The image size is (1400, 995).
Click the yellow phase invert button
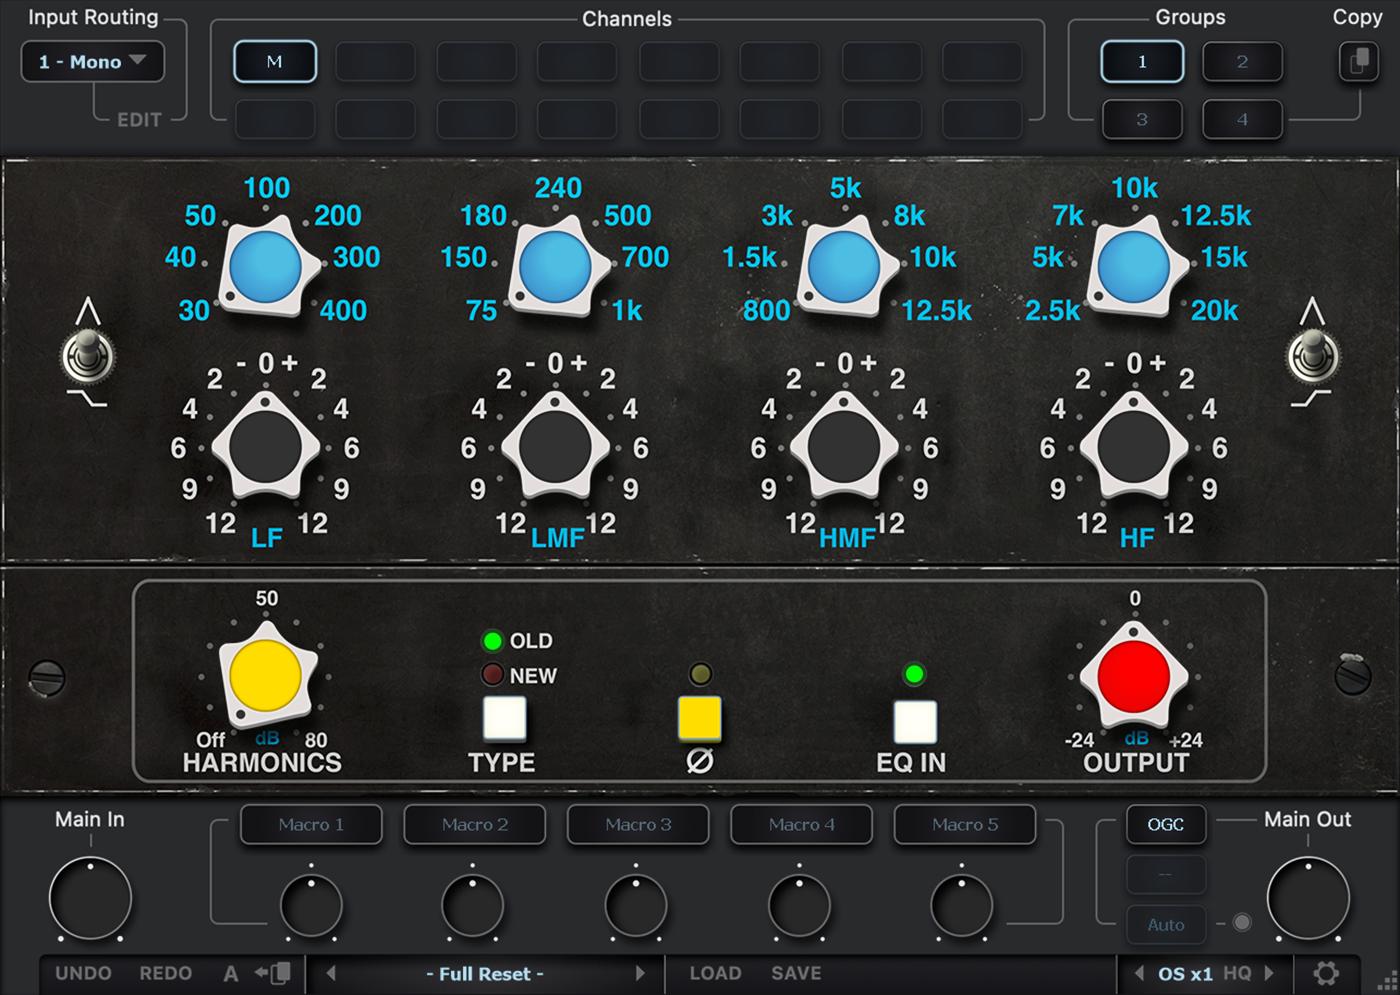click(699, 718)
